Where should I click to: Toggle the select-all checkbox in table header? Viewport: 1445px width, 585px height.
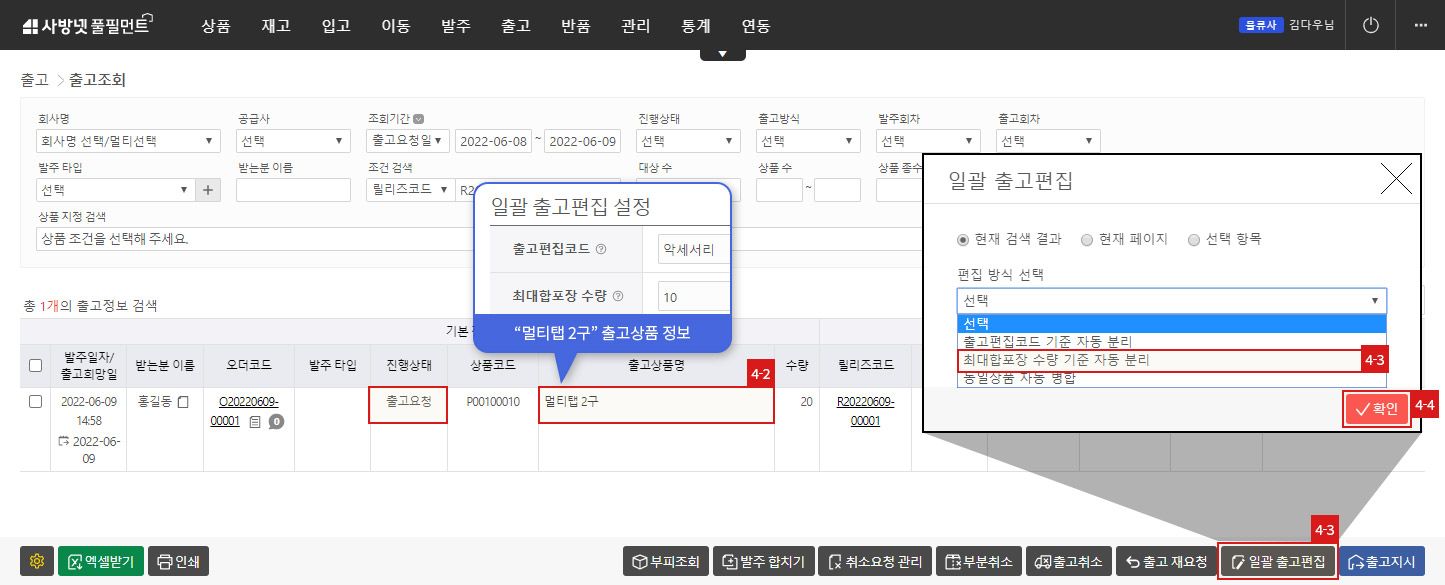click(36, 365)
